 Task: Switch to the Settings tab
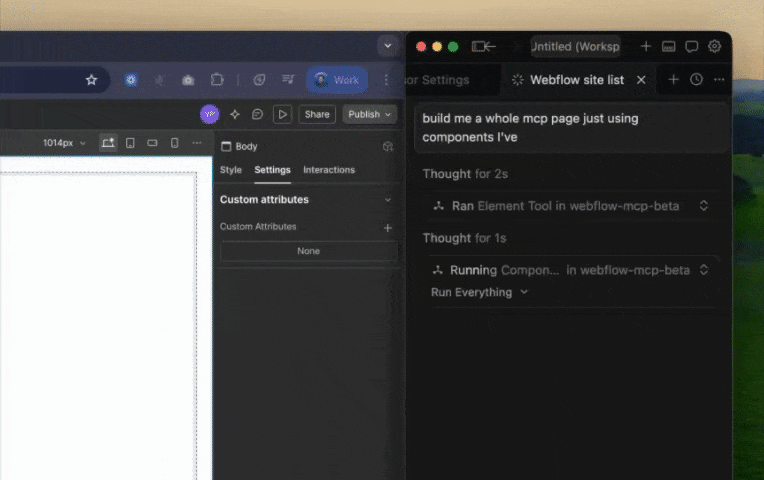pyautogui.click(x=272, y=170)
